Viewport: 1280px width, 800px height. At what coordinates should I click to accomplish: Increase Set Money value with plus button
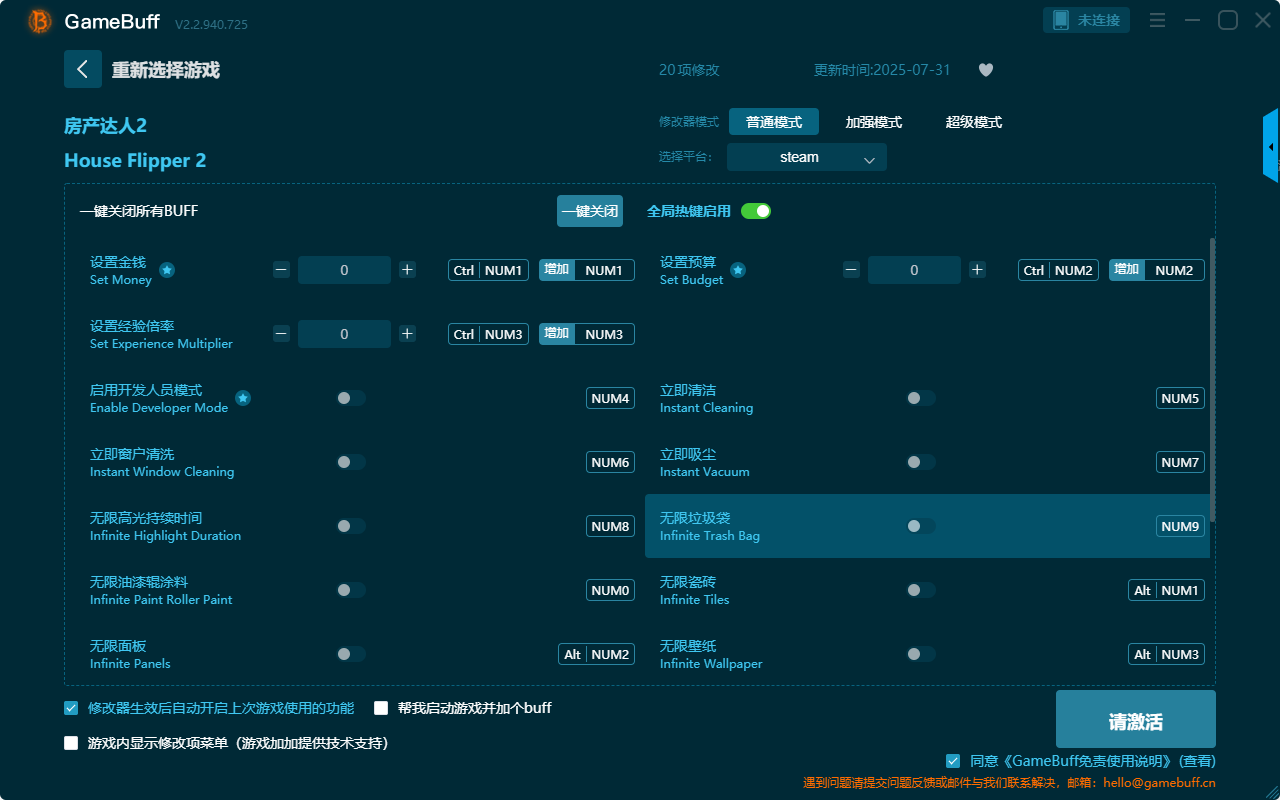[x=407, y=270]
